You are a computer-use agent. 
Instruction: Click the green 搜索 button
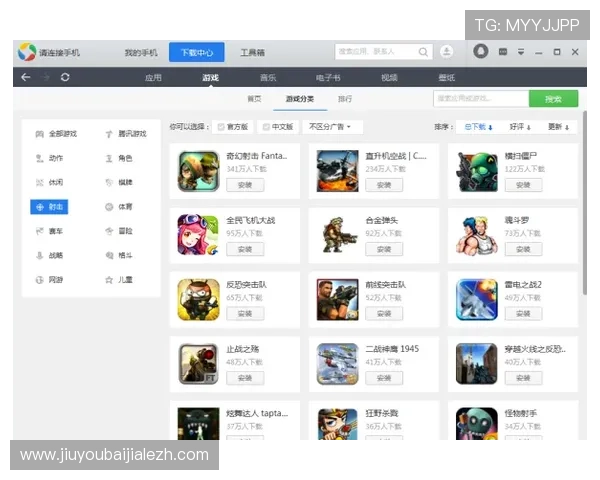coord(553,99)
